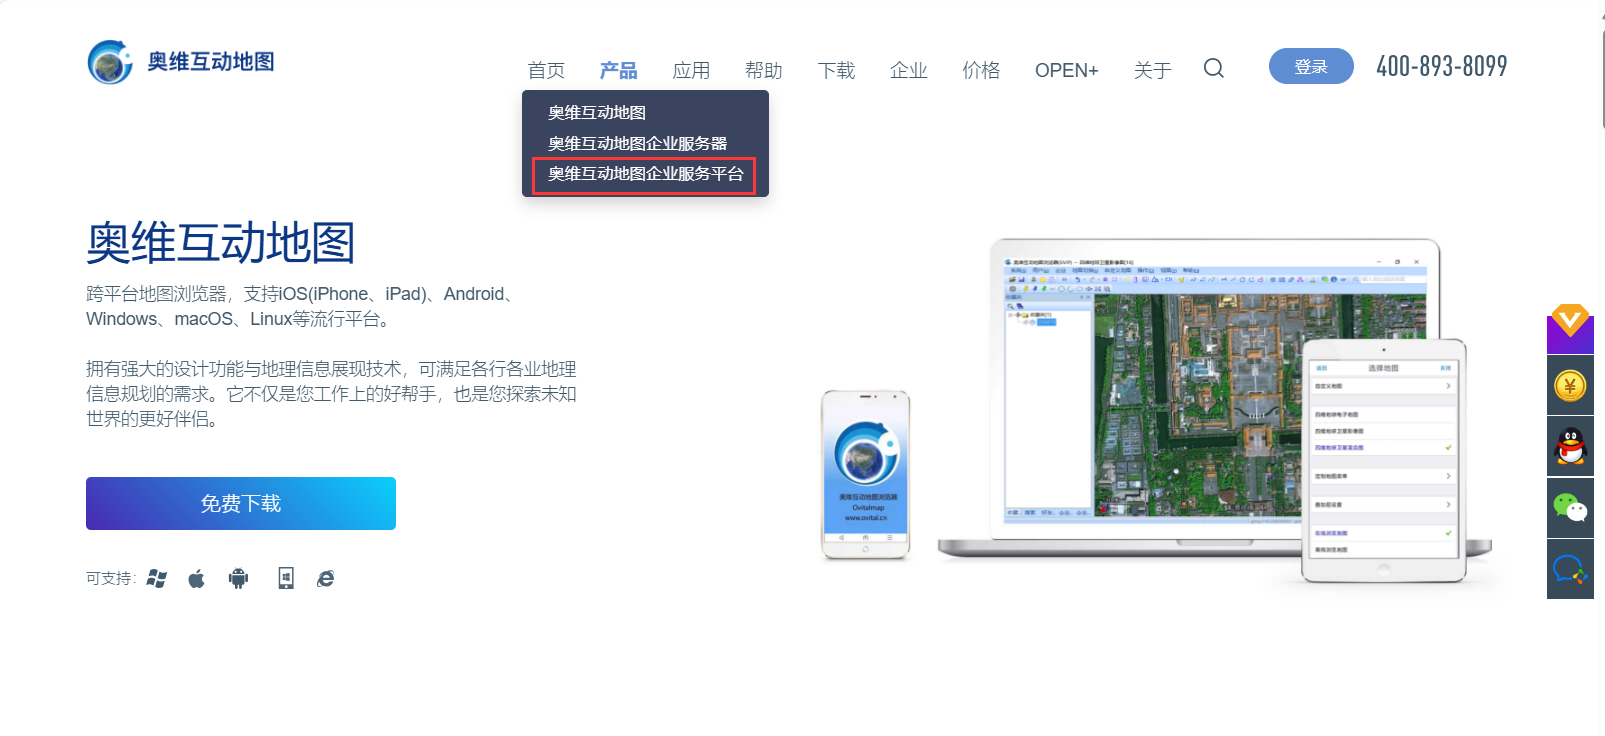The height and width of the screenshot is (736, 1605).
Task: Select 奥维互动地图企业服务器 in the dropdown
Action: [637, 143]
